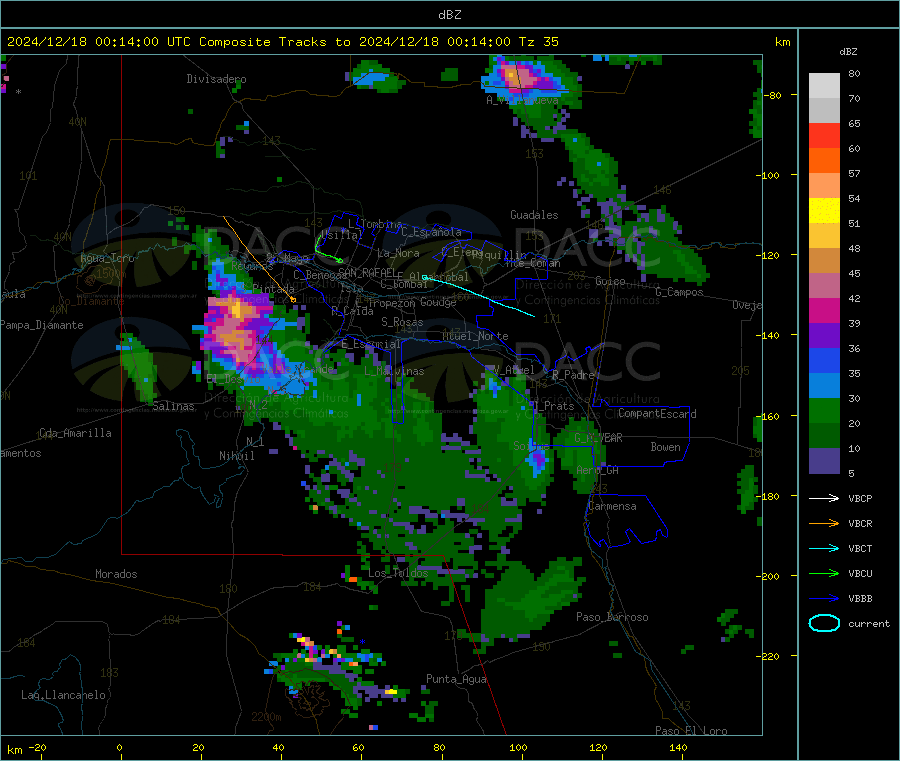The width and height of the screenshot is (900, 761).
Task: Click the blue VBBB arrow in legend
Action: 824,598
